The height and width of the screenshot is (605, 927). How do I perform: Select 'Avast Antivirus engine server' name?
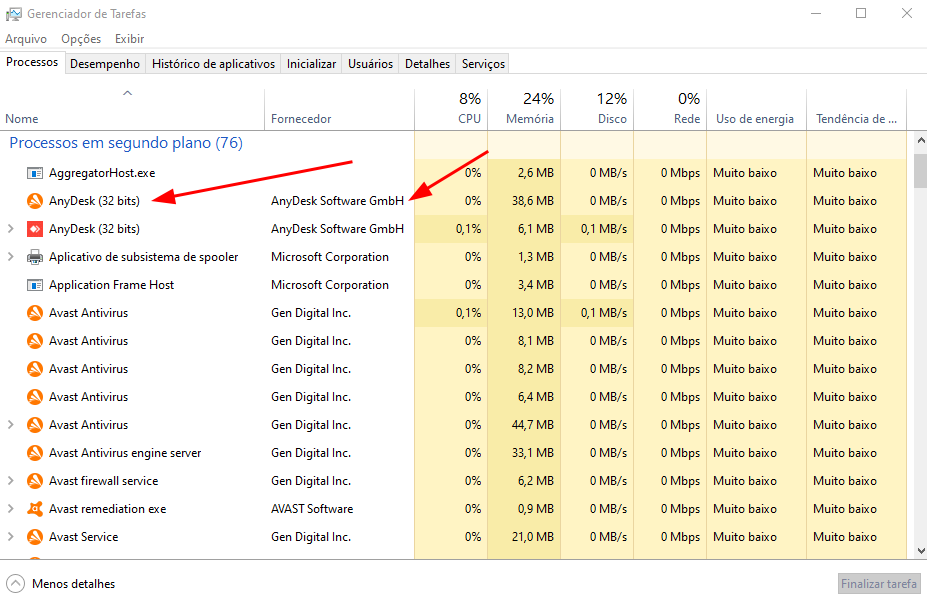point(125,453)
